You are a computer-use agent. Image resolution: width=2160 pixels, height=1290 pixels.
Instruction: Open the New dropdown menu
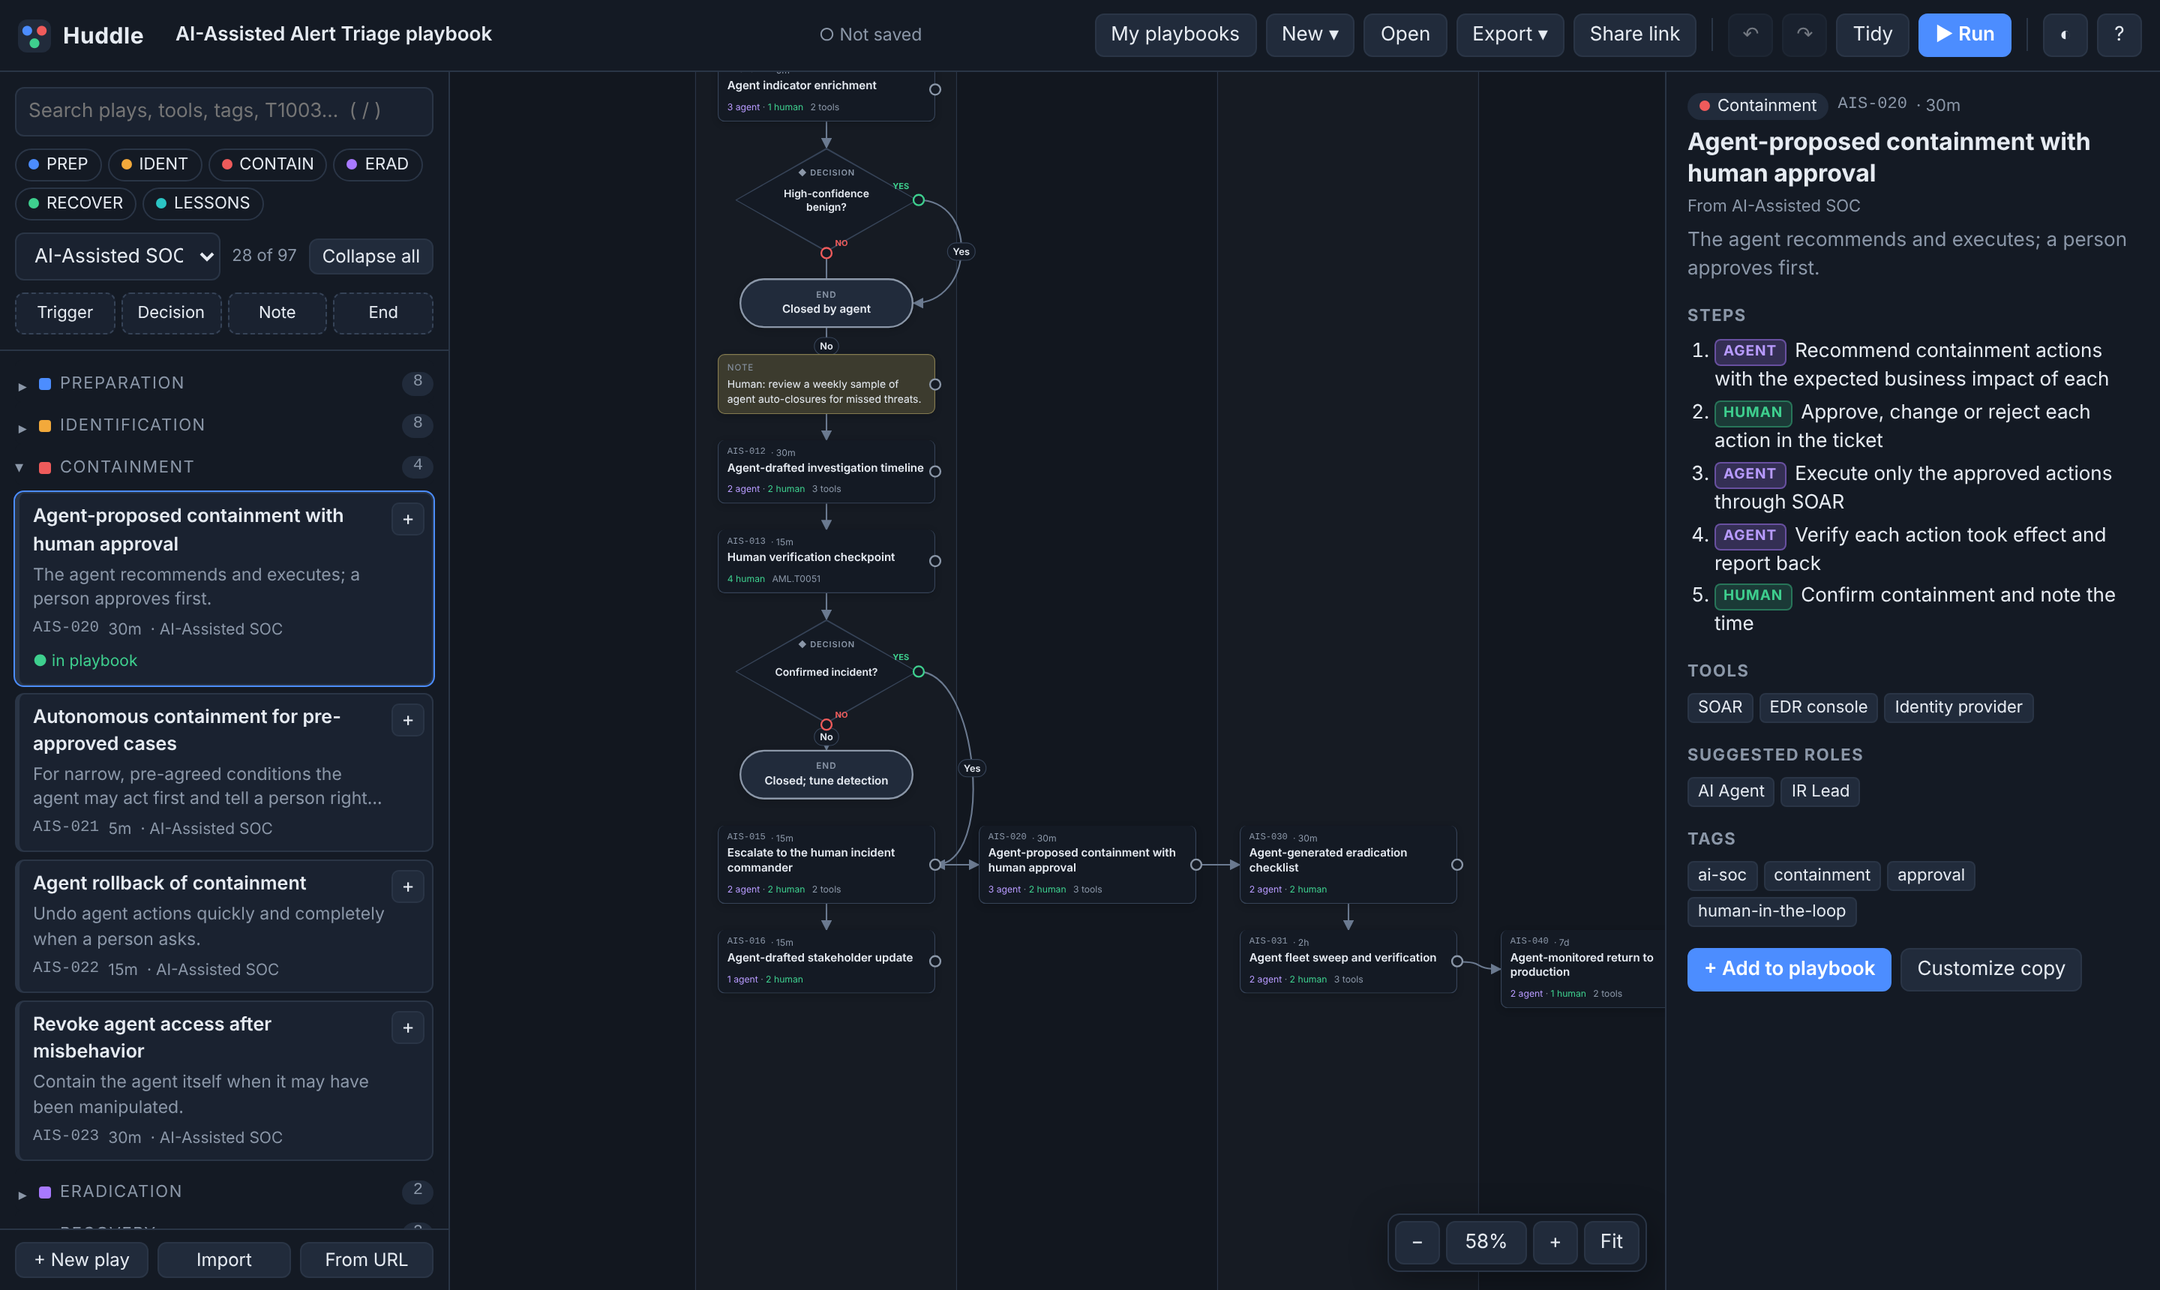pyautogui.click(x=1310, y=34)
